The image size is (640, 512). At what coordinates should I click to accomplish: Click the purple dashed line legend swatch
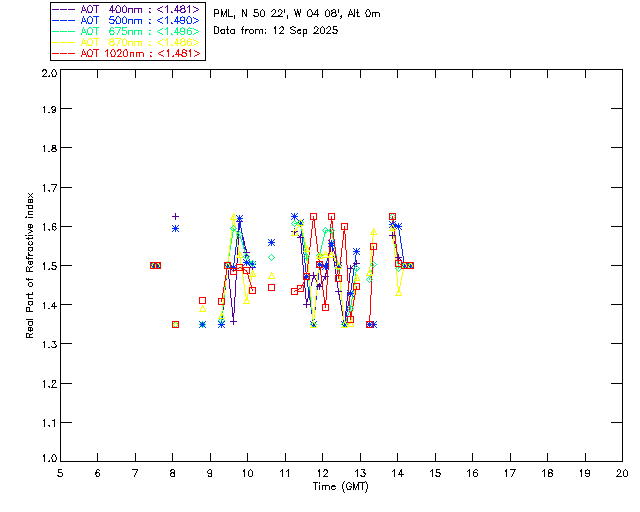coord(64,10)
